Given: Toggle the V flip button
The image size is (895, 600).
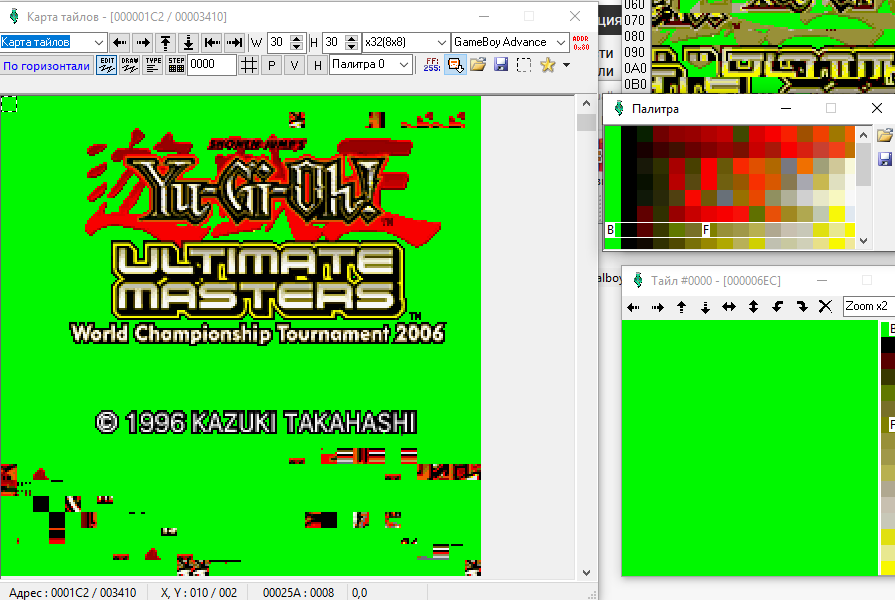Looking at the screenshot, I should click(x=295, y=65).
